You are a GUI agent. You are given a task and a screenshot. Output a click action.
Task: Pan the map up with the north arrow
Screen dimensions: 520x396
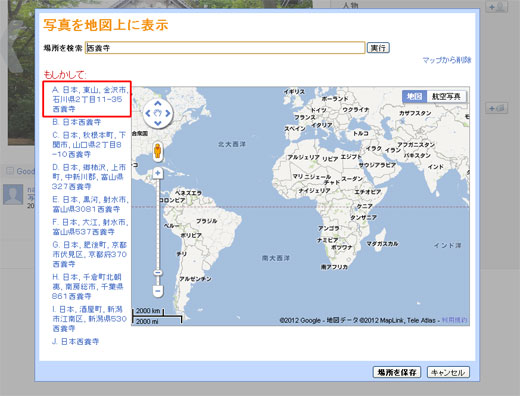coord(158,103)
